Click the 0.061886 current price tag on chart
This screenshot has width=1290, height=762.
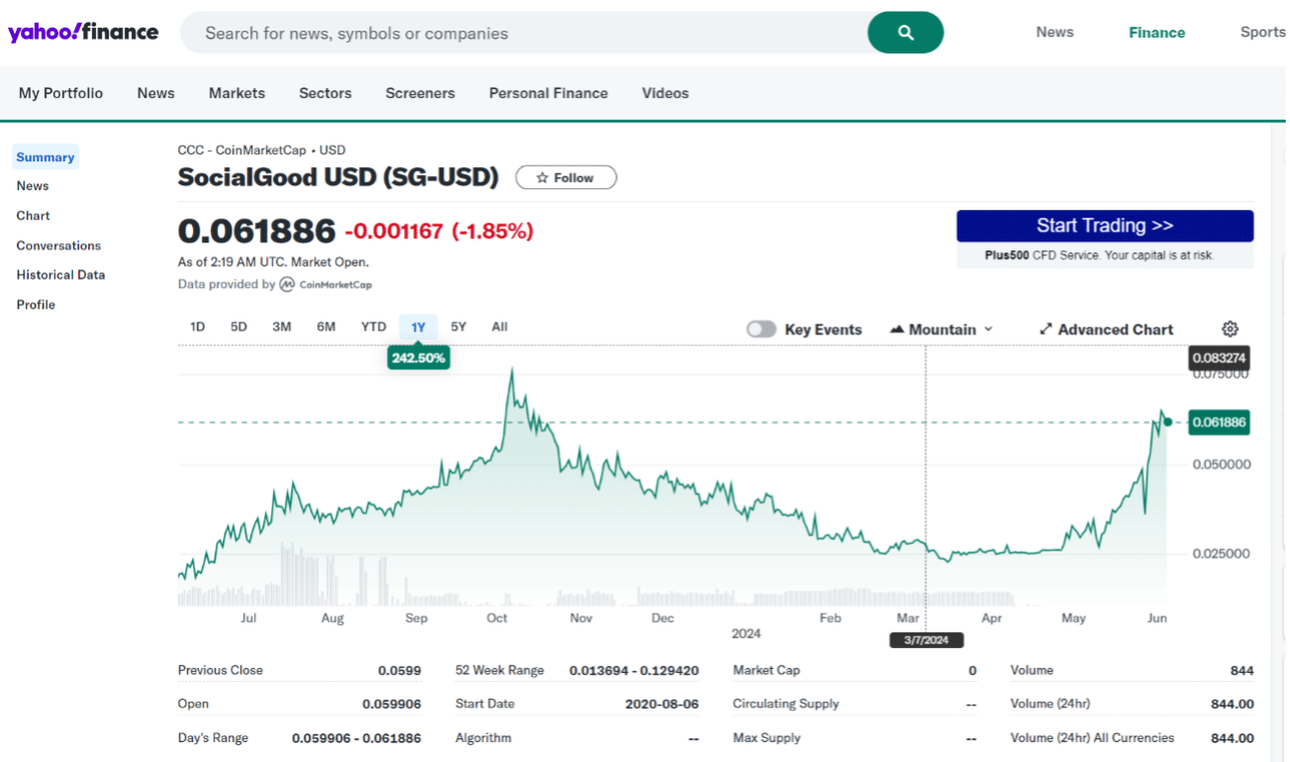click(x=1219, y=422)
